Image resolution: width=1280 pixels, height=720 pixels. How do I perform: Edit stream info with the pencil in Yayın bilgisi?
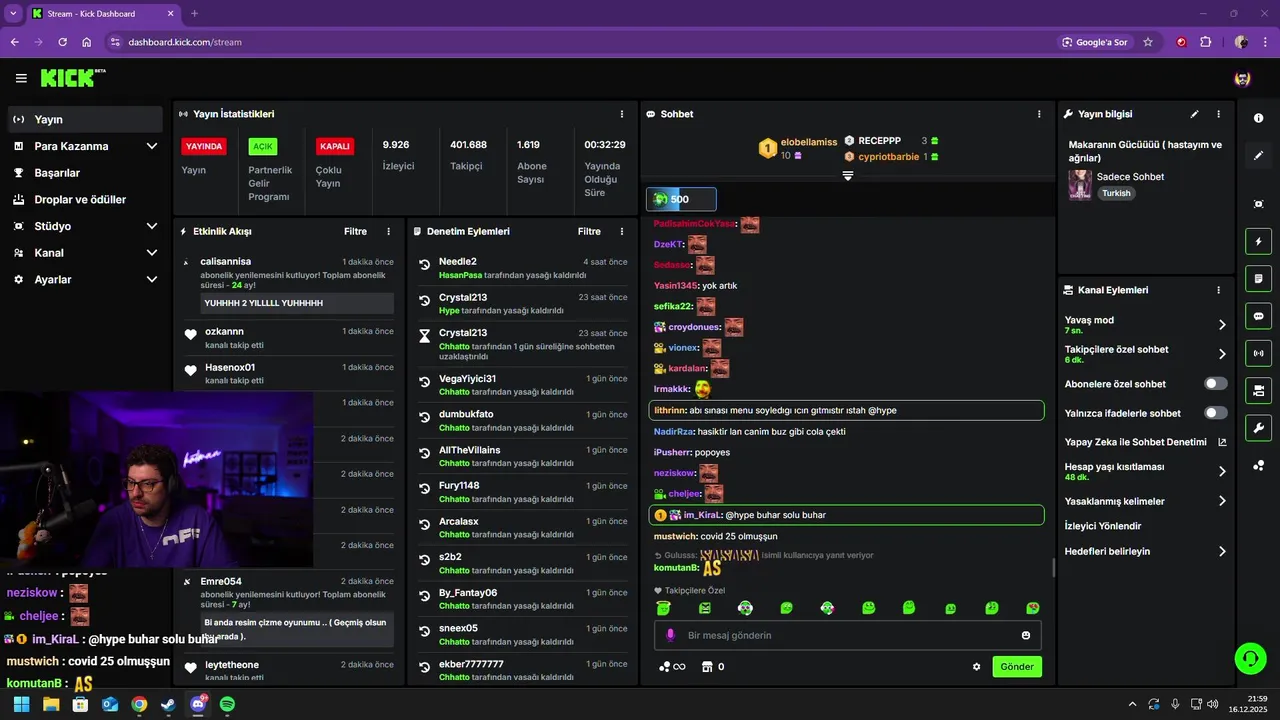point(1194,114)
